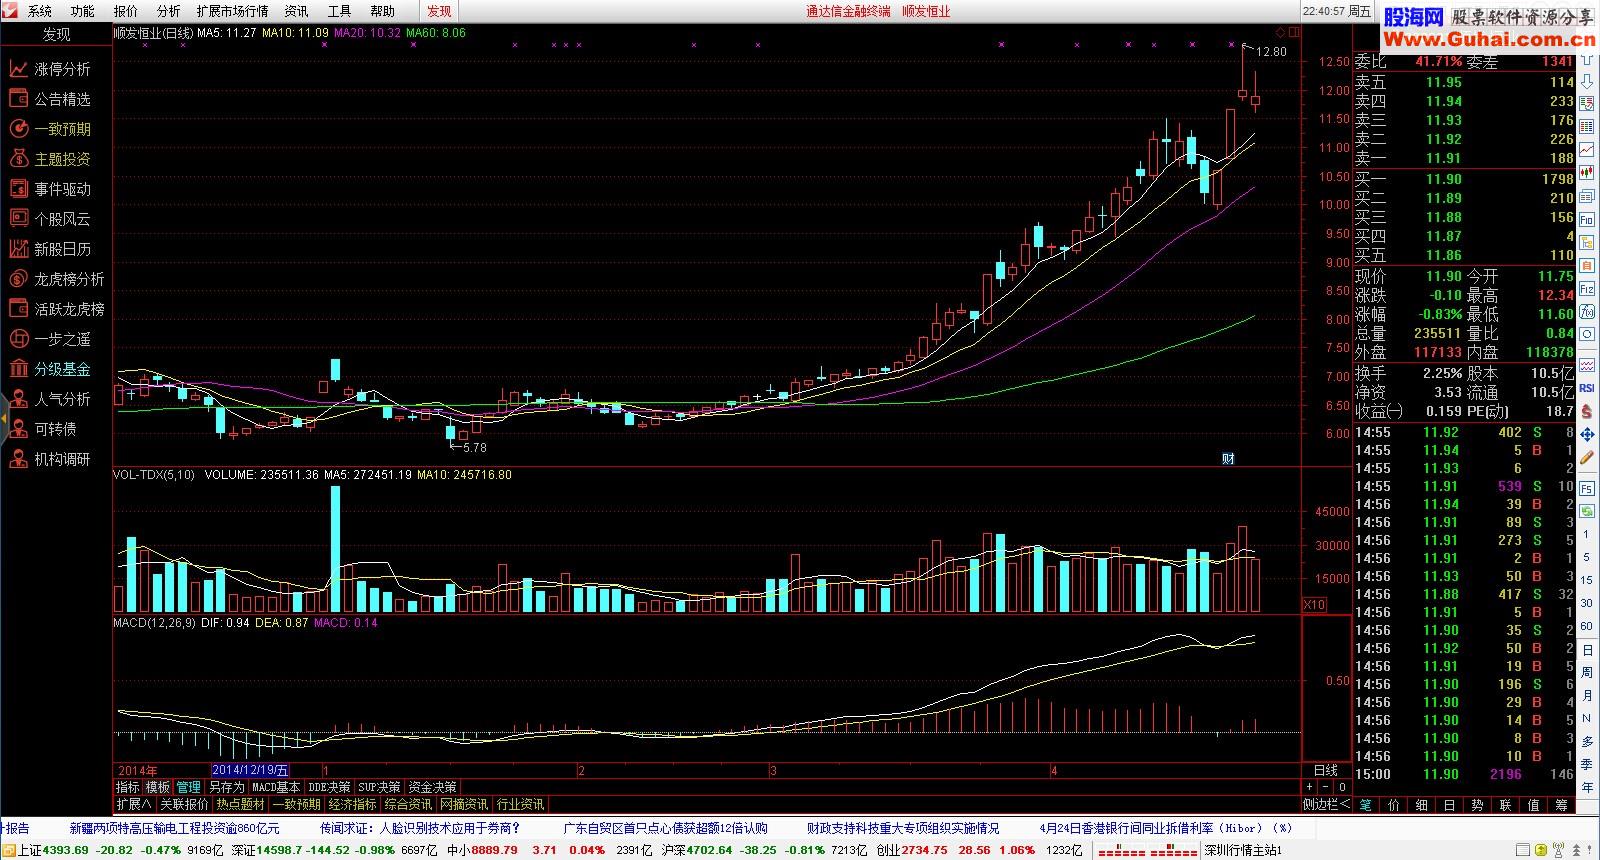Click the RSI indicator icon
The image size is (1600, 860).
click(1587, 388)
